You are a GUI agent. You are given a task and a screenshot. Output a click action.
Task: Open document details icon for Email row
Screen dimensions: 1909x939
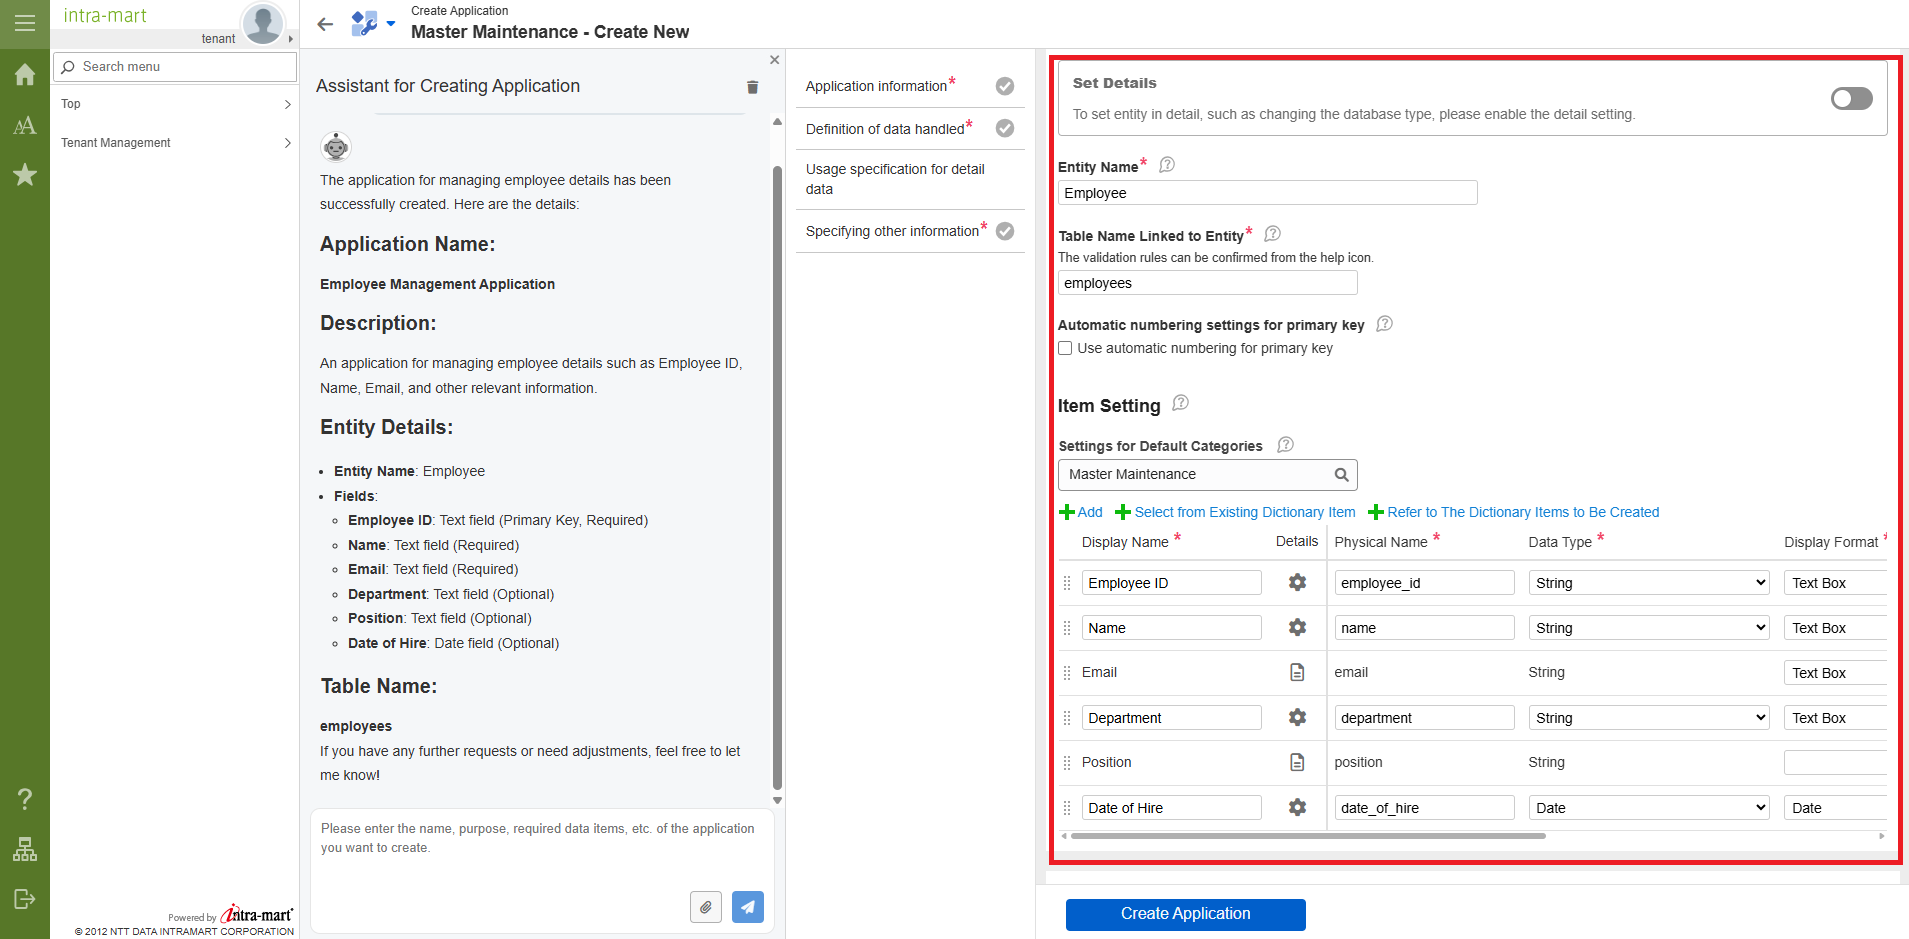(1297, 672)
